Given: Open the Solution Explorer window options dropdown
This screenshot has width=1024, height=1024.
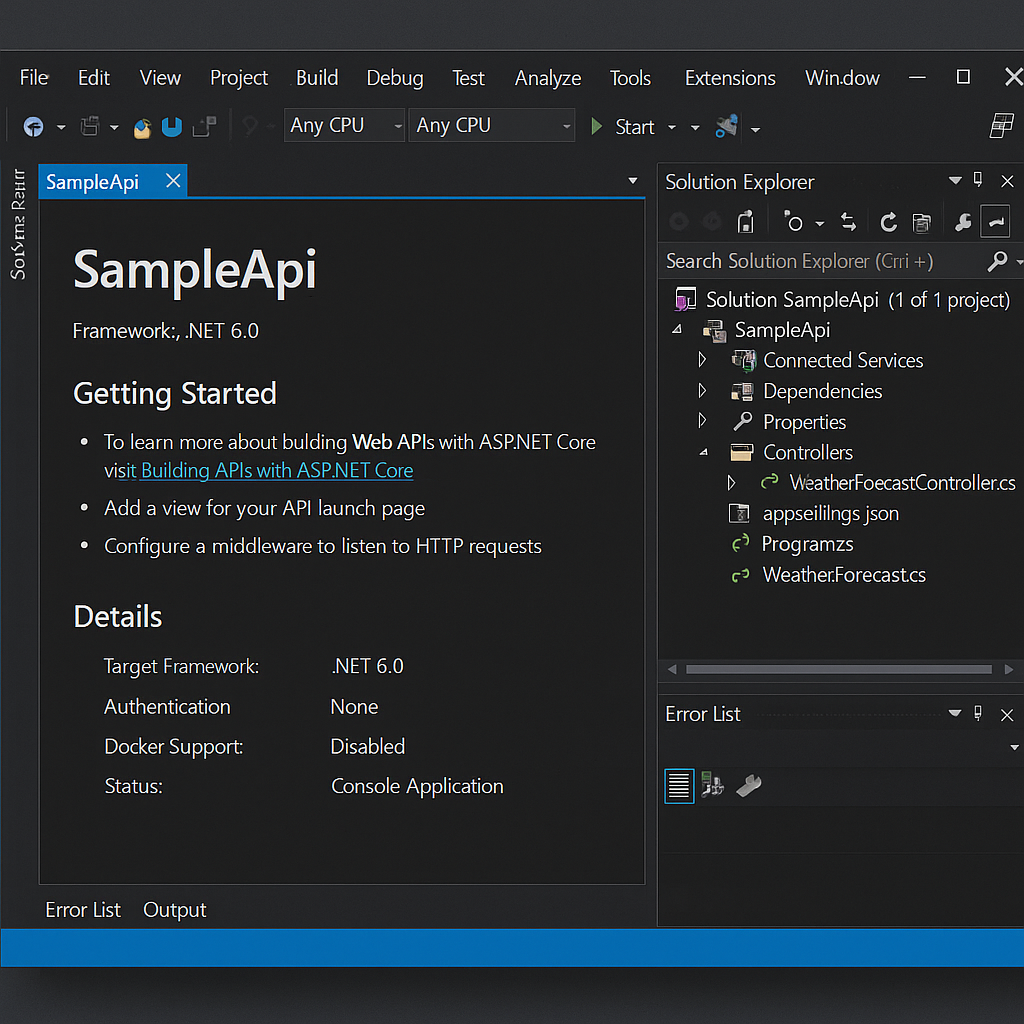Looking at the screenshot, I should (955, 180).
